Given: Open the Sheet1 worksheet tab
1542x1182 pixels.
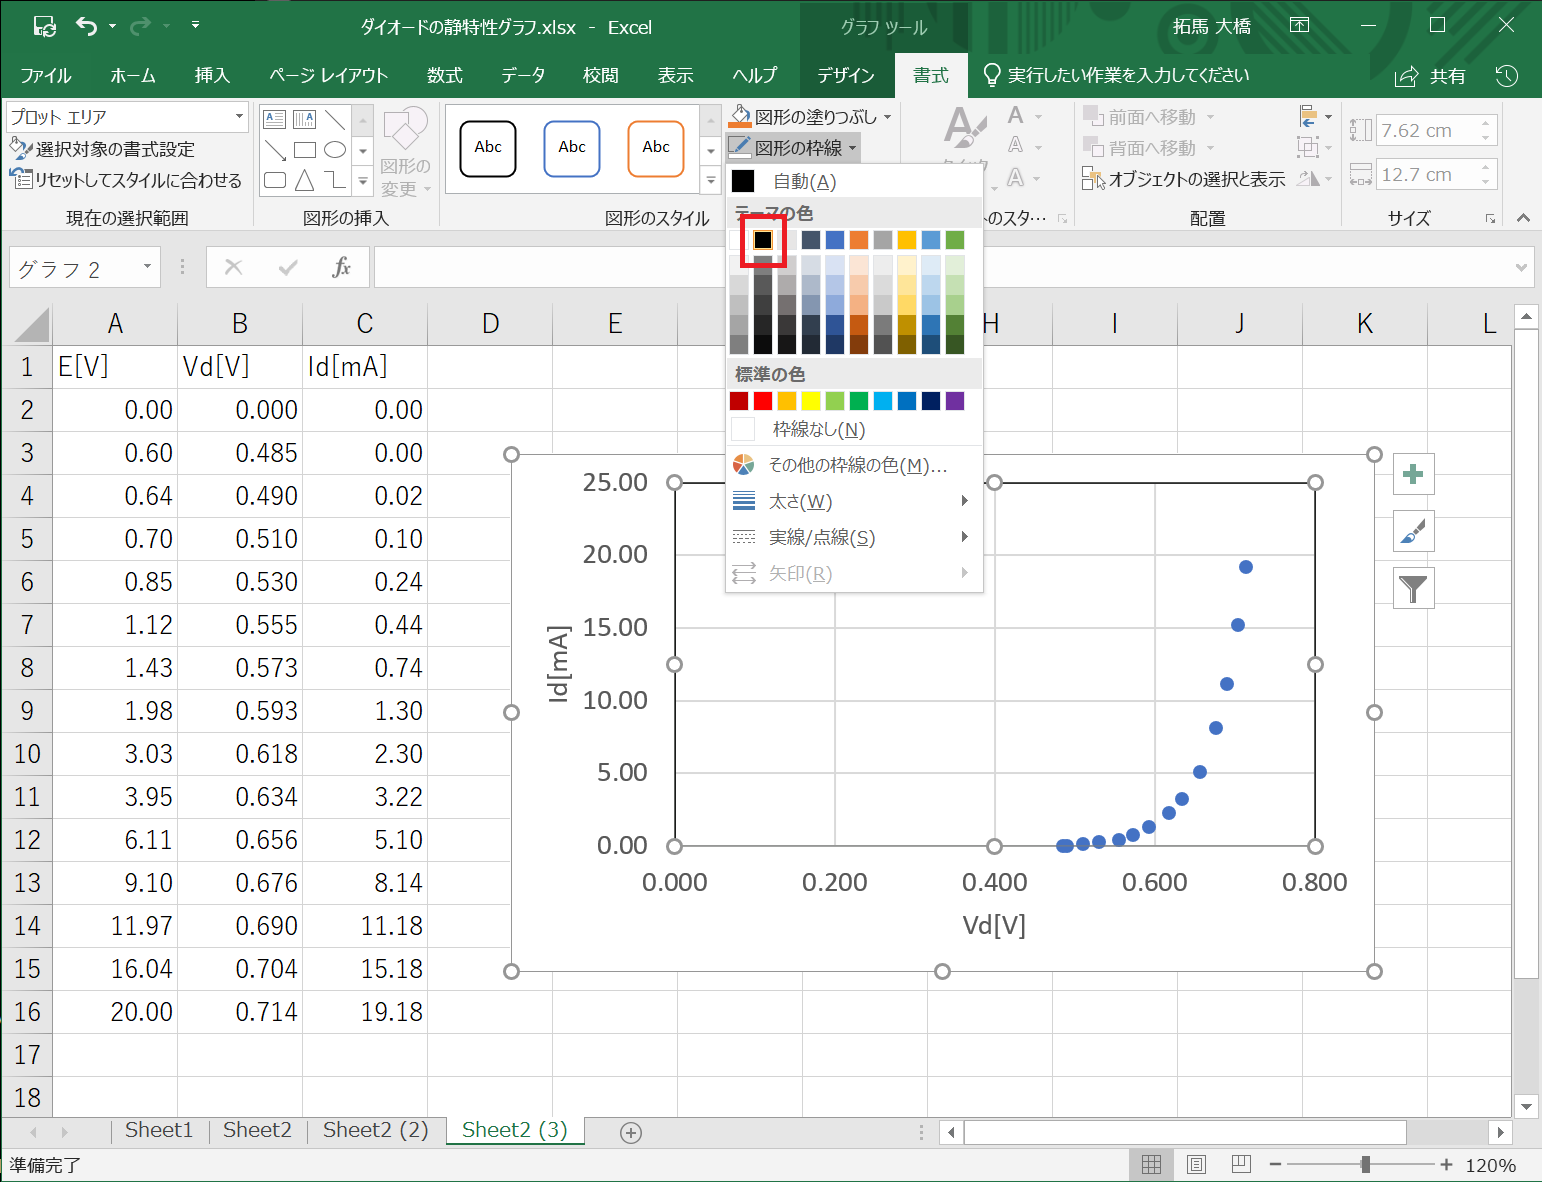Looking at the screenshot, I should [x=159, y=1130].
